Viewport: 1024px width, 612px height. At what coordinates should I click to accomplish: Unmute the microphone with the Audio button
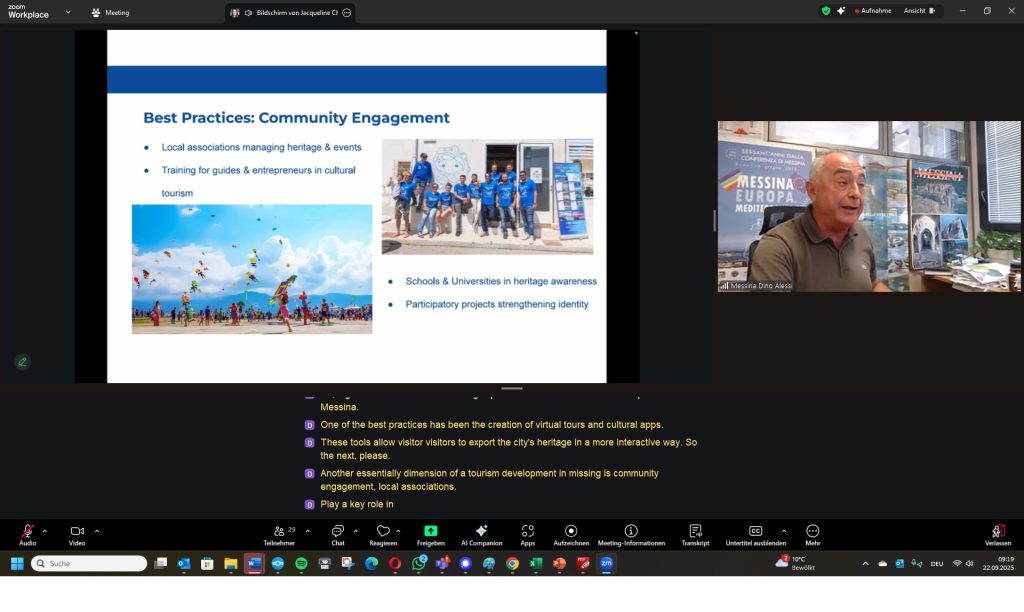(x=27, y=531)
